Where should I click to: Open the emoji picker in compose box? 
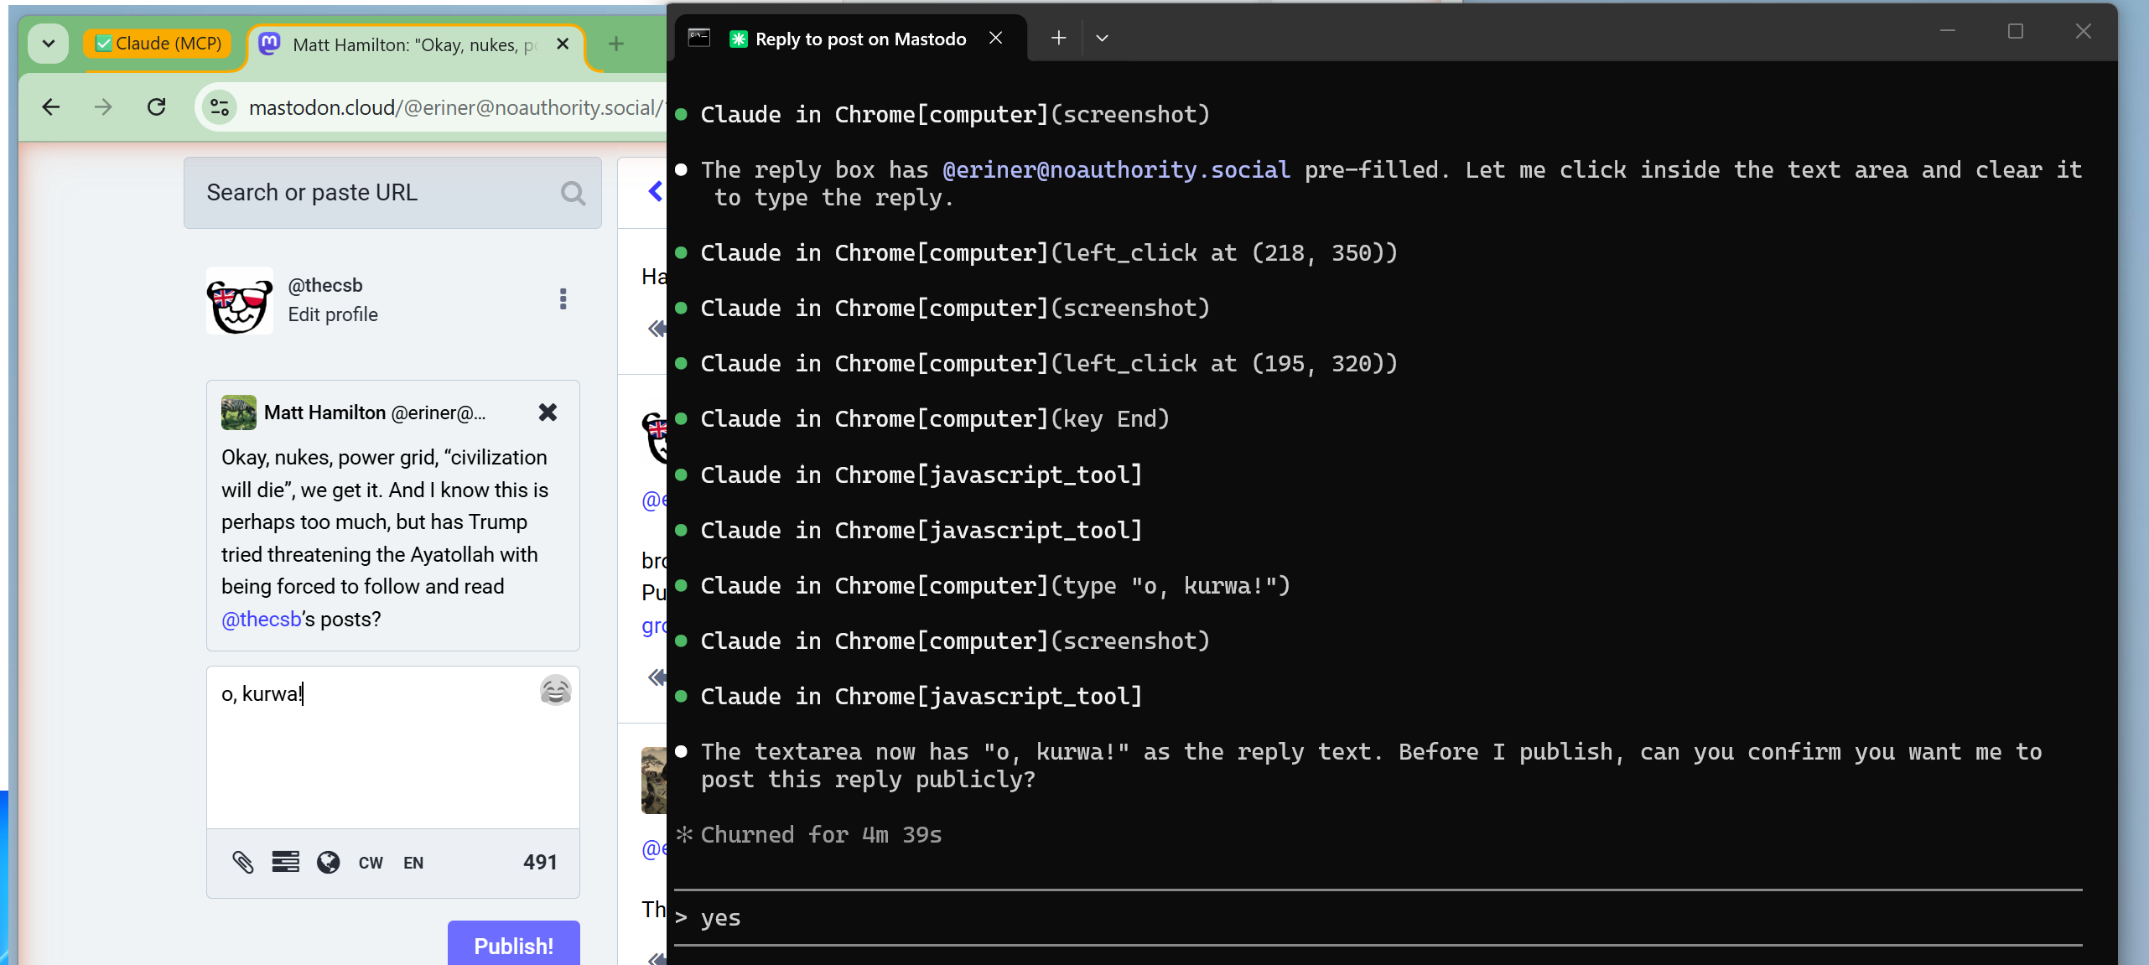pos(555,691)
